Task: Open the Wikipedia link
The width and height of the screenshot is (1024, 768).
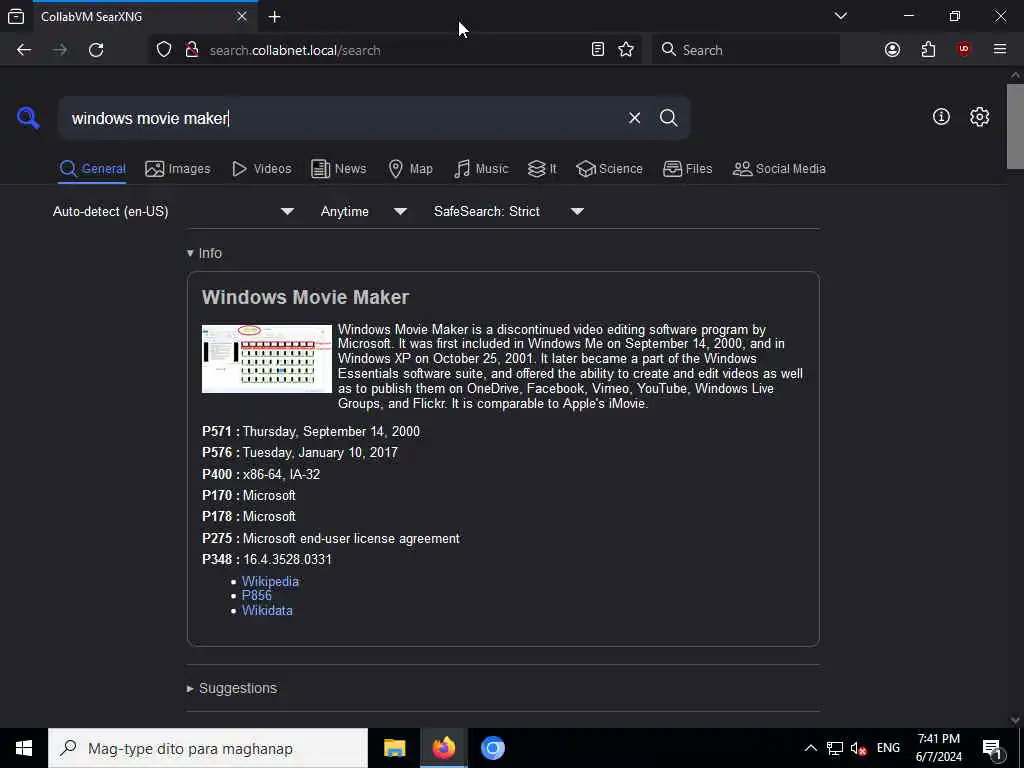Action: click(270, 581)
